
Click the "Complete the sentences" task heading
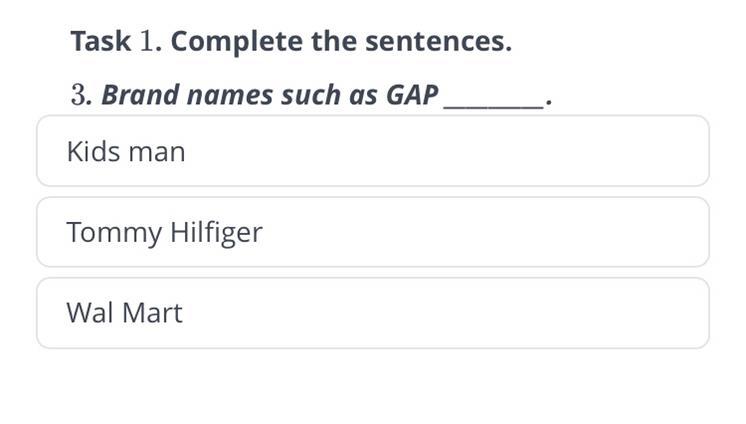(291, 41)
